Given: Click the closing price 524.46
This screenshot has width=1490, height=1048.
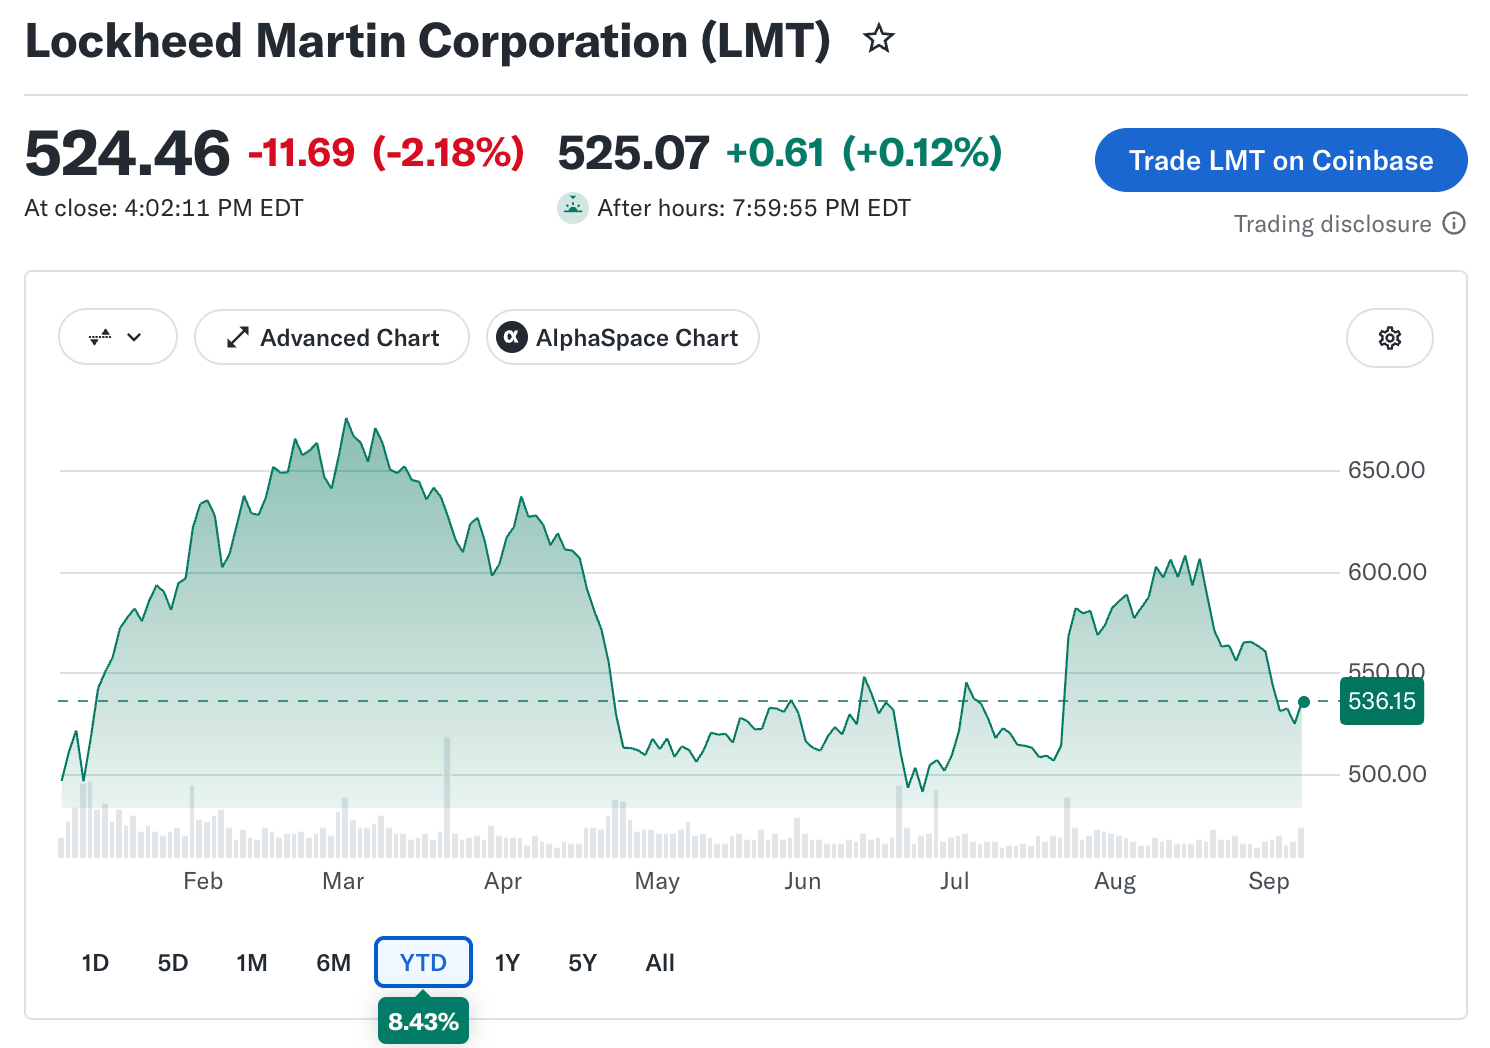Looking at the screenshot, I should tap(127, 153).
